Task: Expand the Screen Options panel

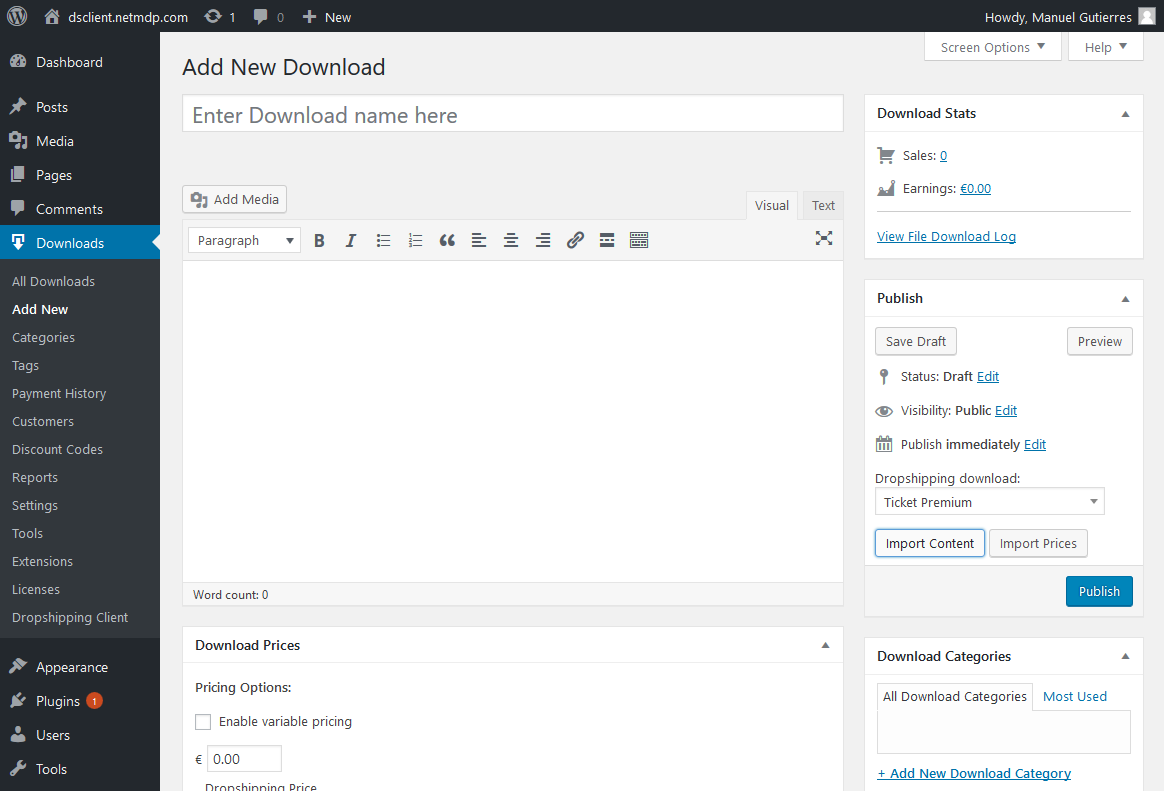Action: click(x=993, y=47)
